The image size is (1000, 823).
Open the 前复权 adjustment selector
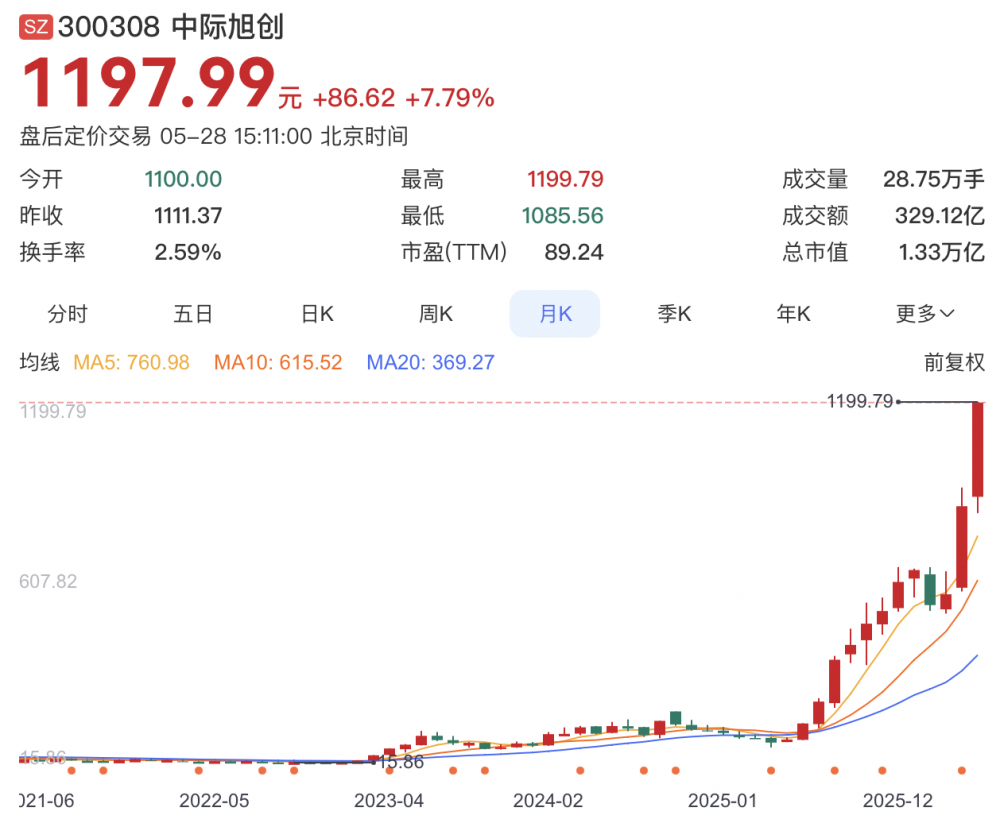[x=954, y=362]
